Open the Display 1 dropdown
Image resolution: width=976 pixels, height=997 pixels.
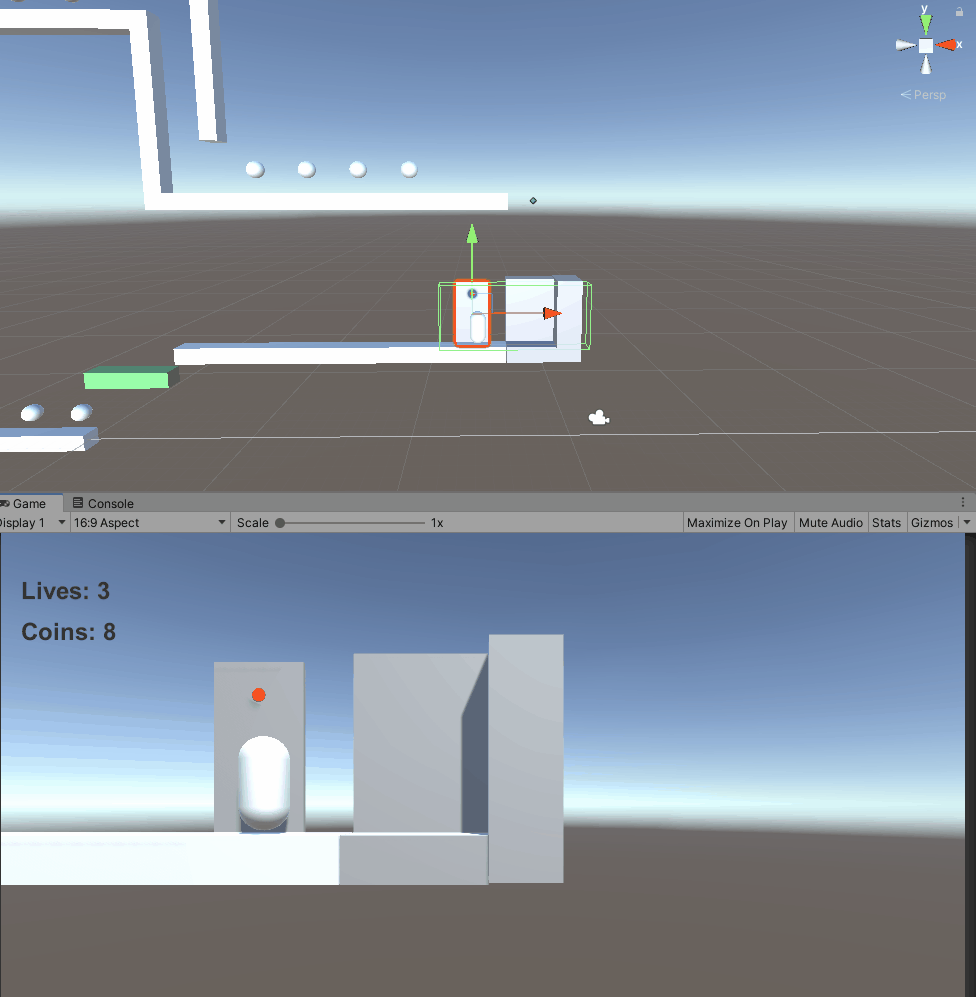[x=30, y=522]
